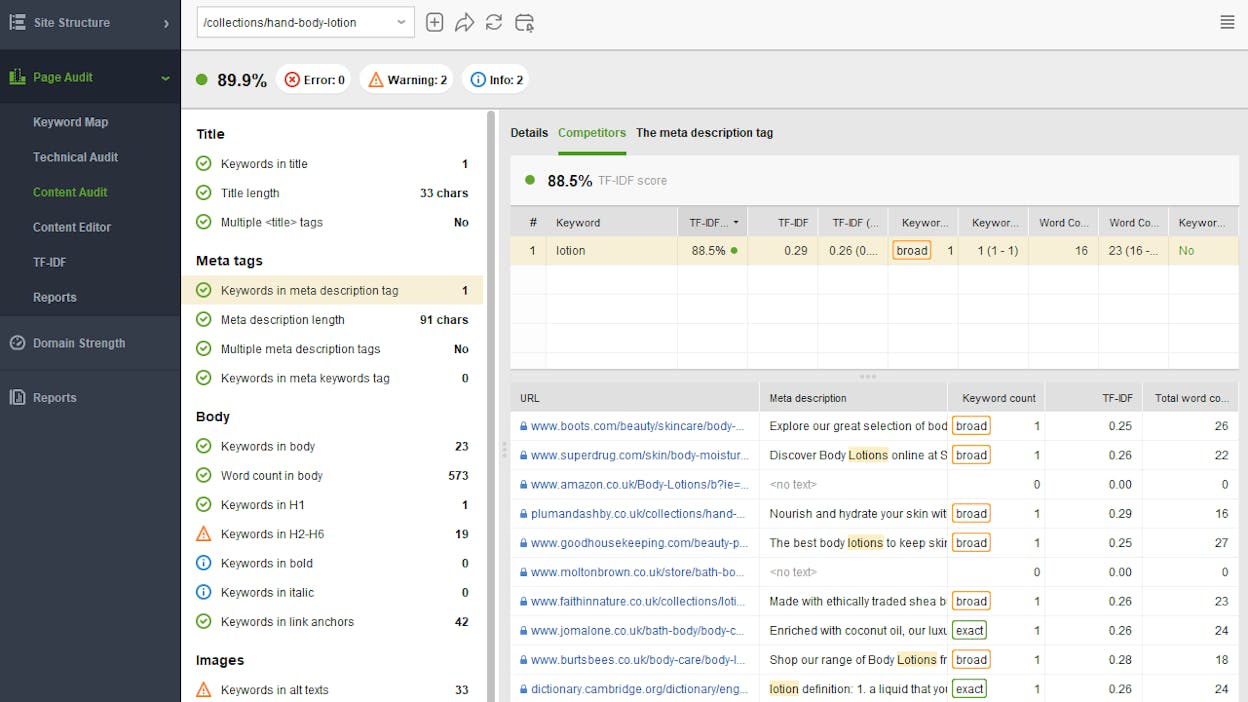Click the Site Structure sidebar icon
The height and width of the screenshot is (702, 1248).
(17, 22)
